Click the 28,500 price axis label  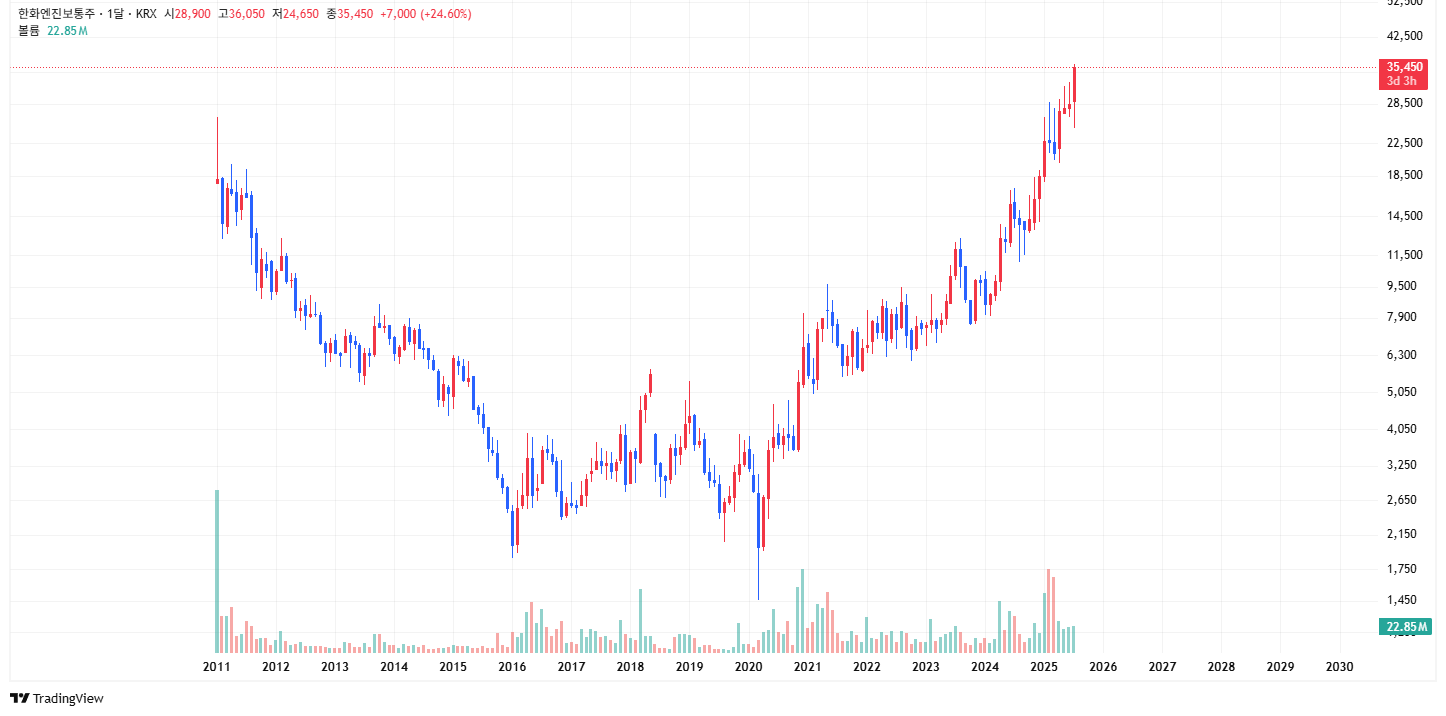[1404, 103]
